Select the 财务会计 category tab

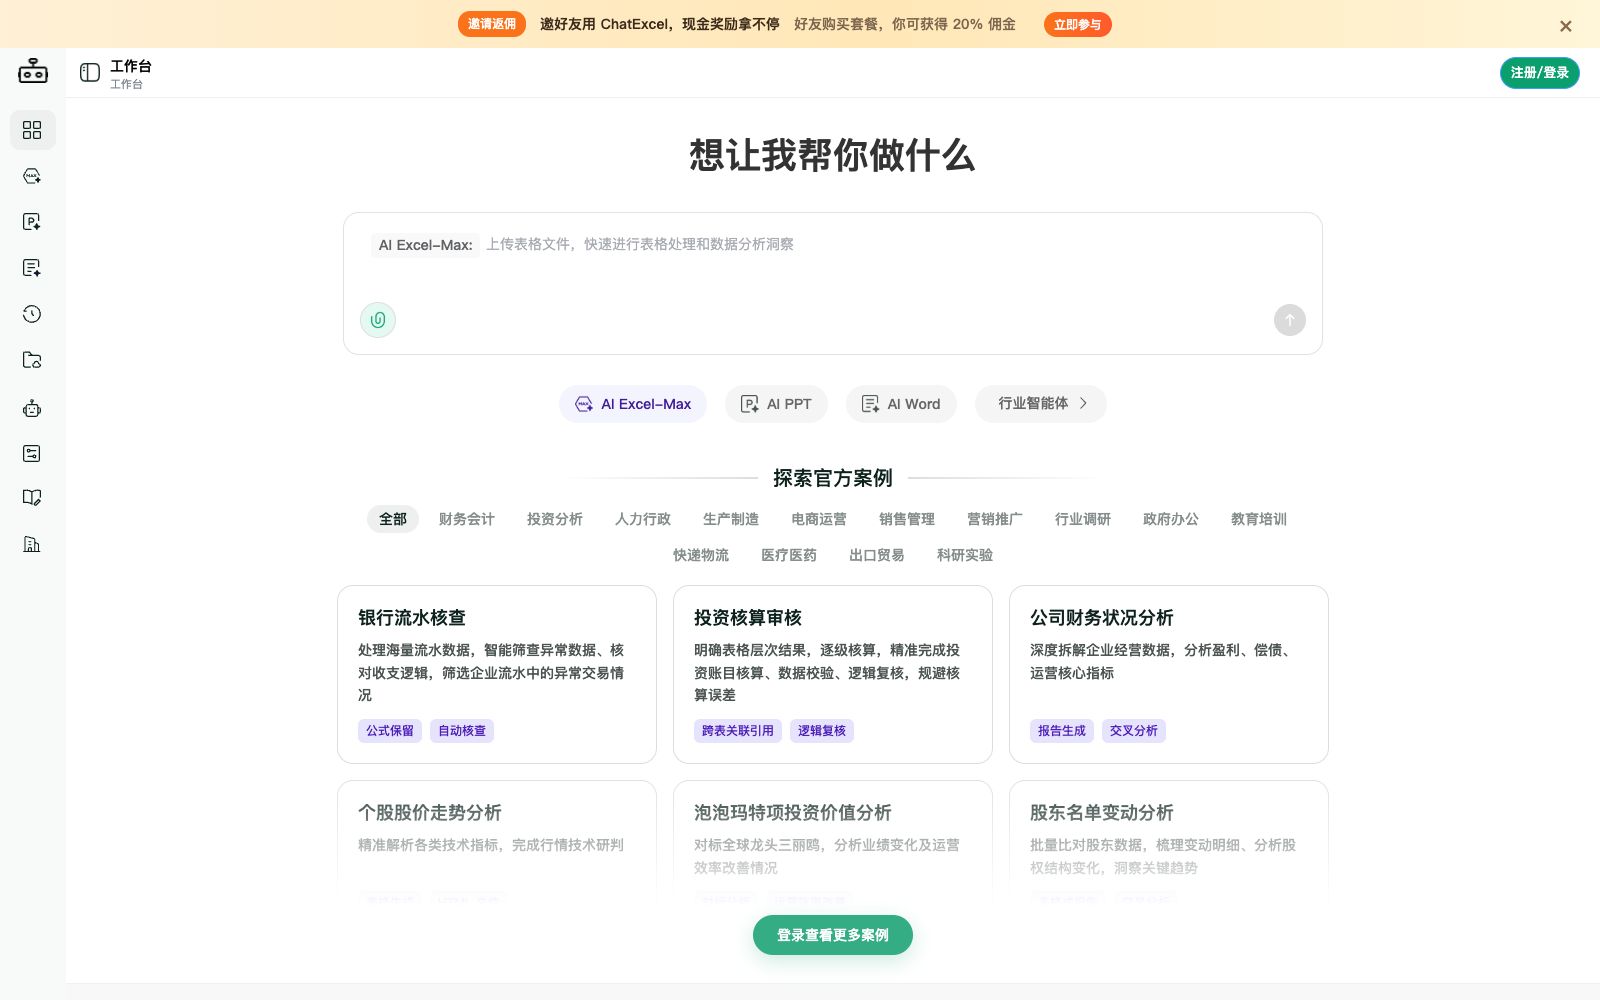tap(467, 519)
